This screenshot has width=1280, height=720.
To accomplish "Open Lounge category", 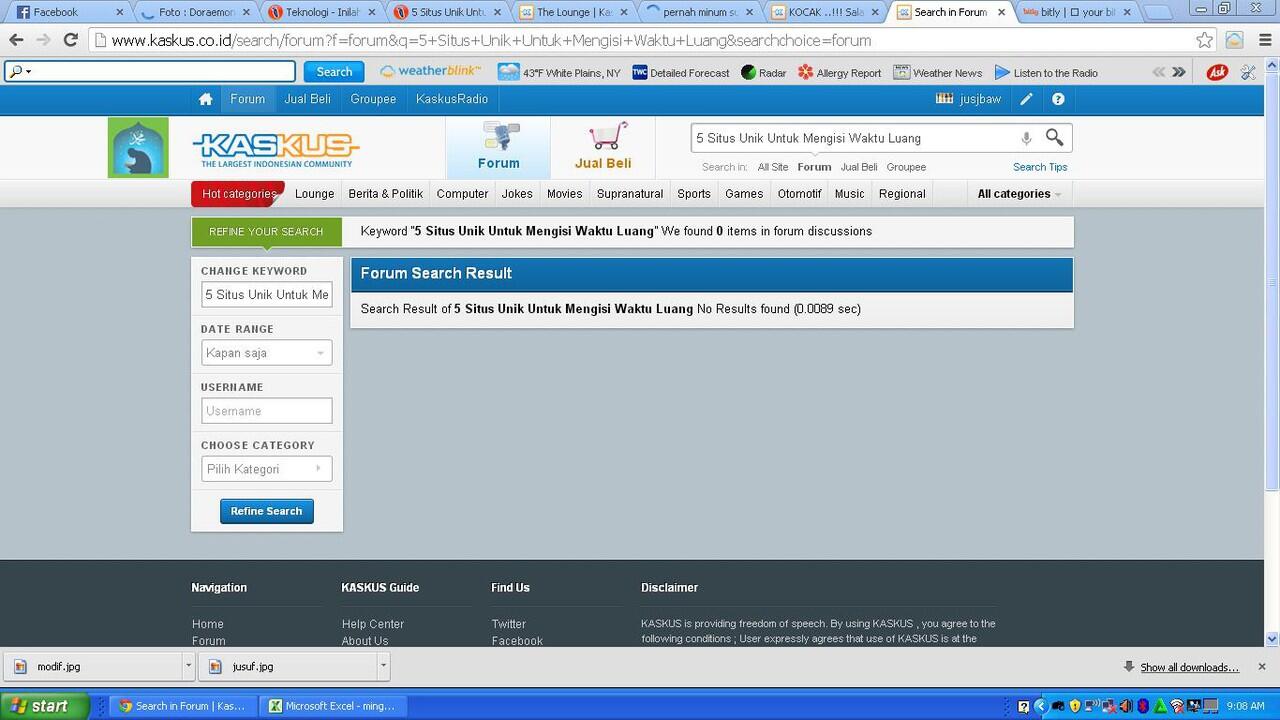I will click(314, 194).
